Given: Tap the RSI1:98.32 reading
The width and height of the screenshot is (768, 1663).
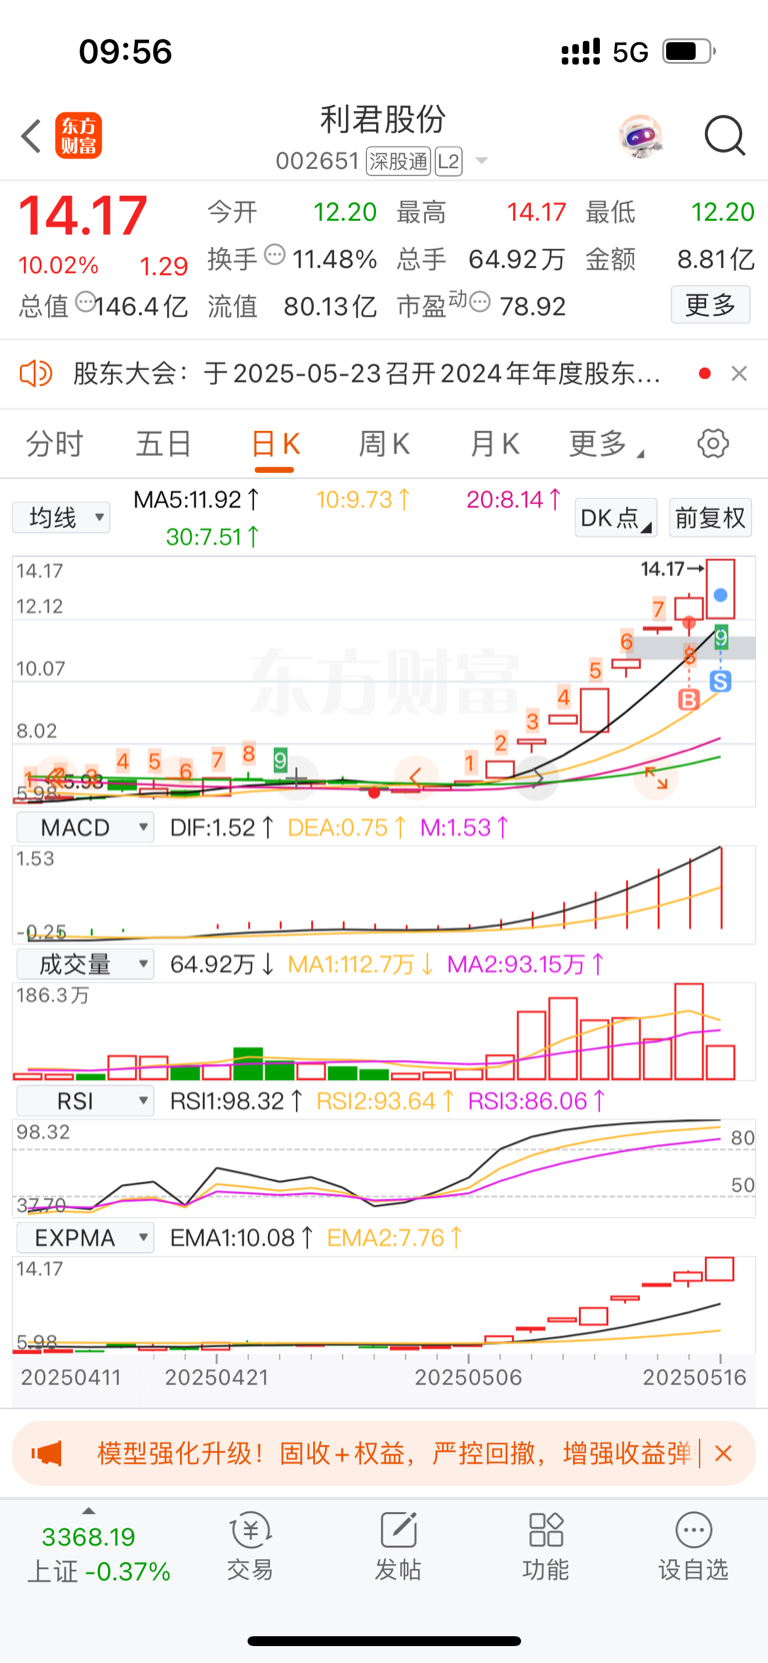Looking at the screenshot, I should click(237, 1101).
